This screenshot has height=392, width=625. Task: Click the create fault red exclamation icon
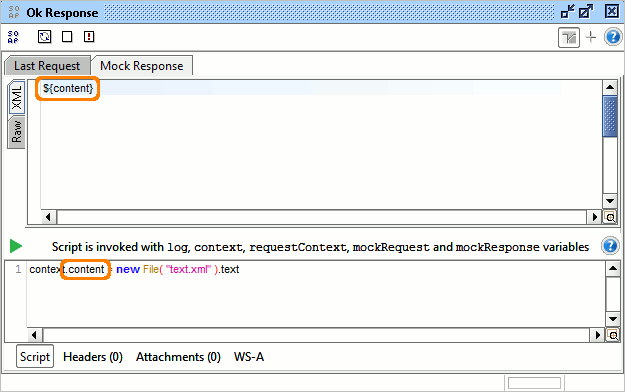(x=89, y=37)
